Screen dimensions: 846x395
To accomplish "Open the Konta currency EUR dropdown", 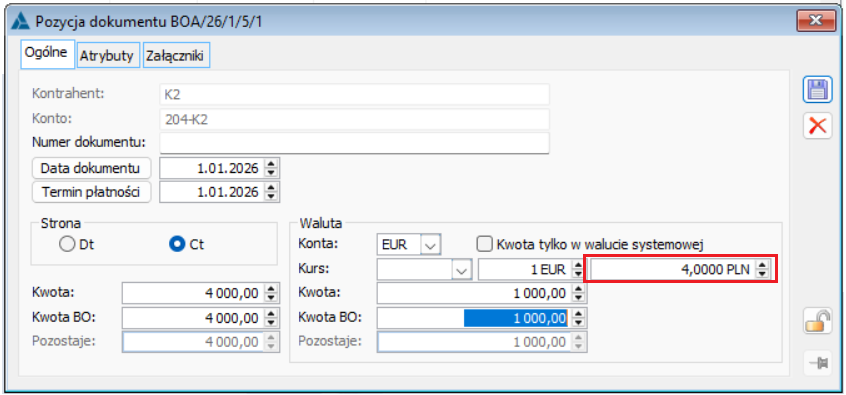I will [x=431, y=245].
